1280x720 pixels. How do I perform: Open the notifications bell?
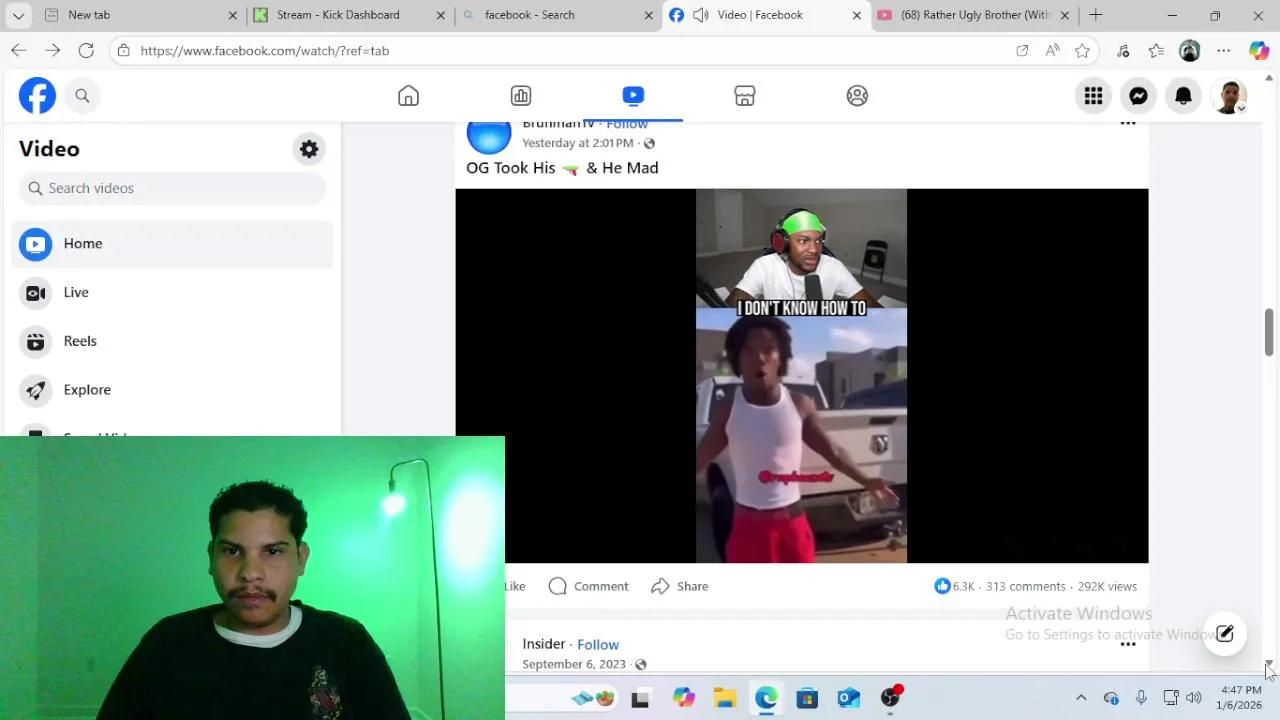tap(1183, 96)
